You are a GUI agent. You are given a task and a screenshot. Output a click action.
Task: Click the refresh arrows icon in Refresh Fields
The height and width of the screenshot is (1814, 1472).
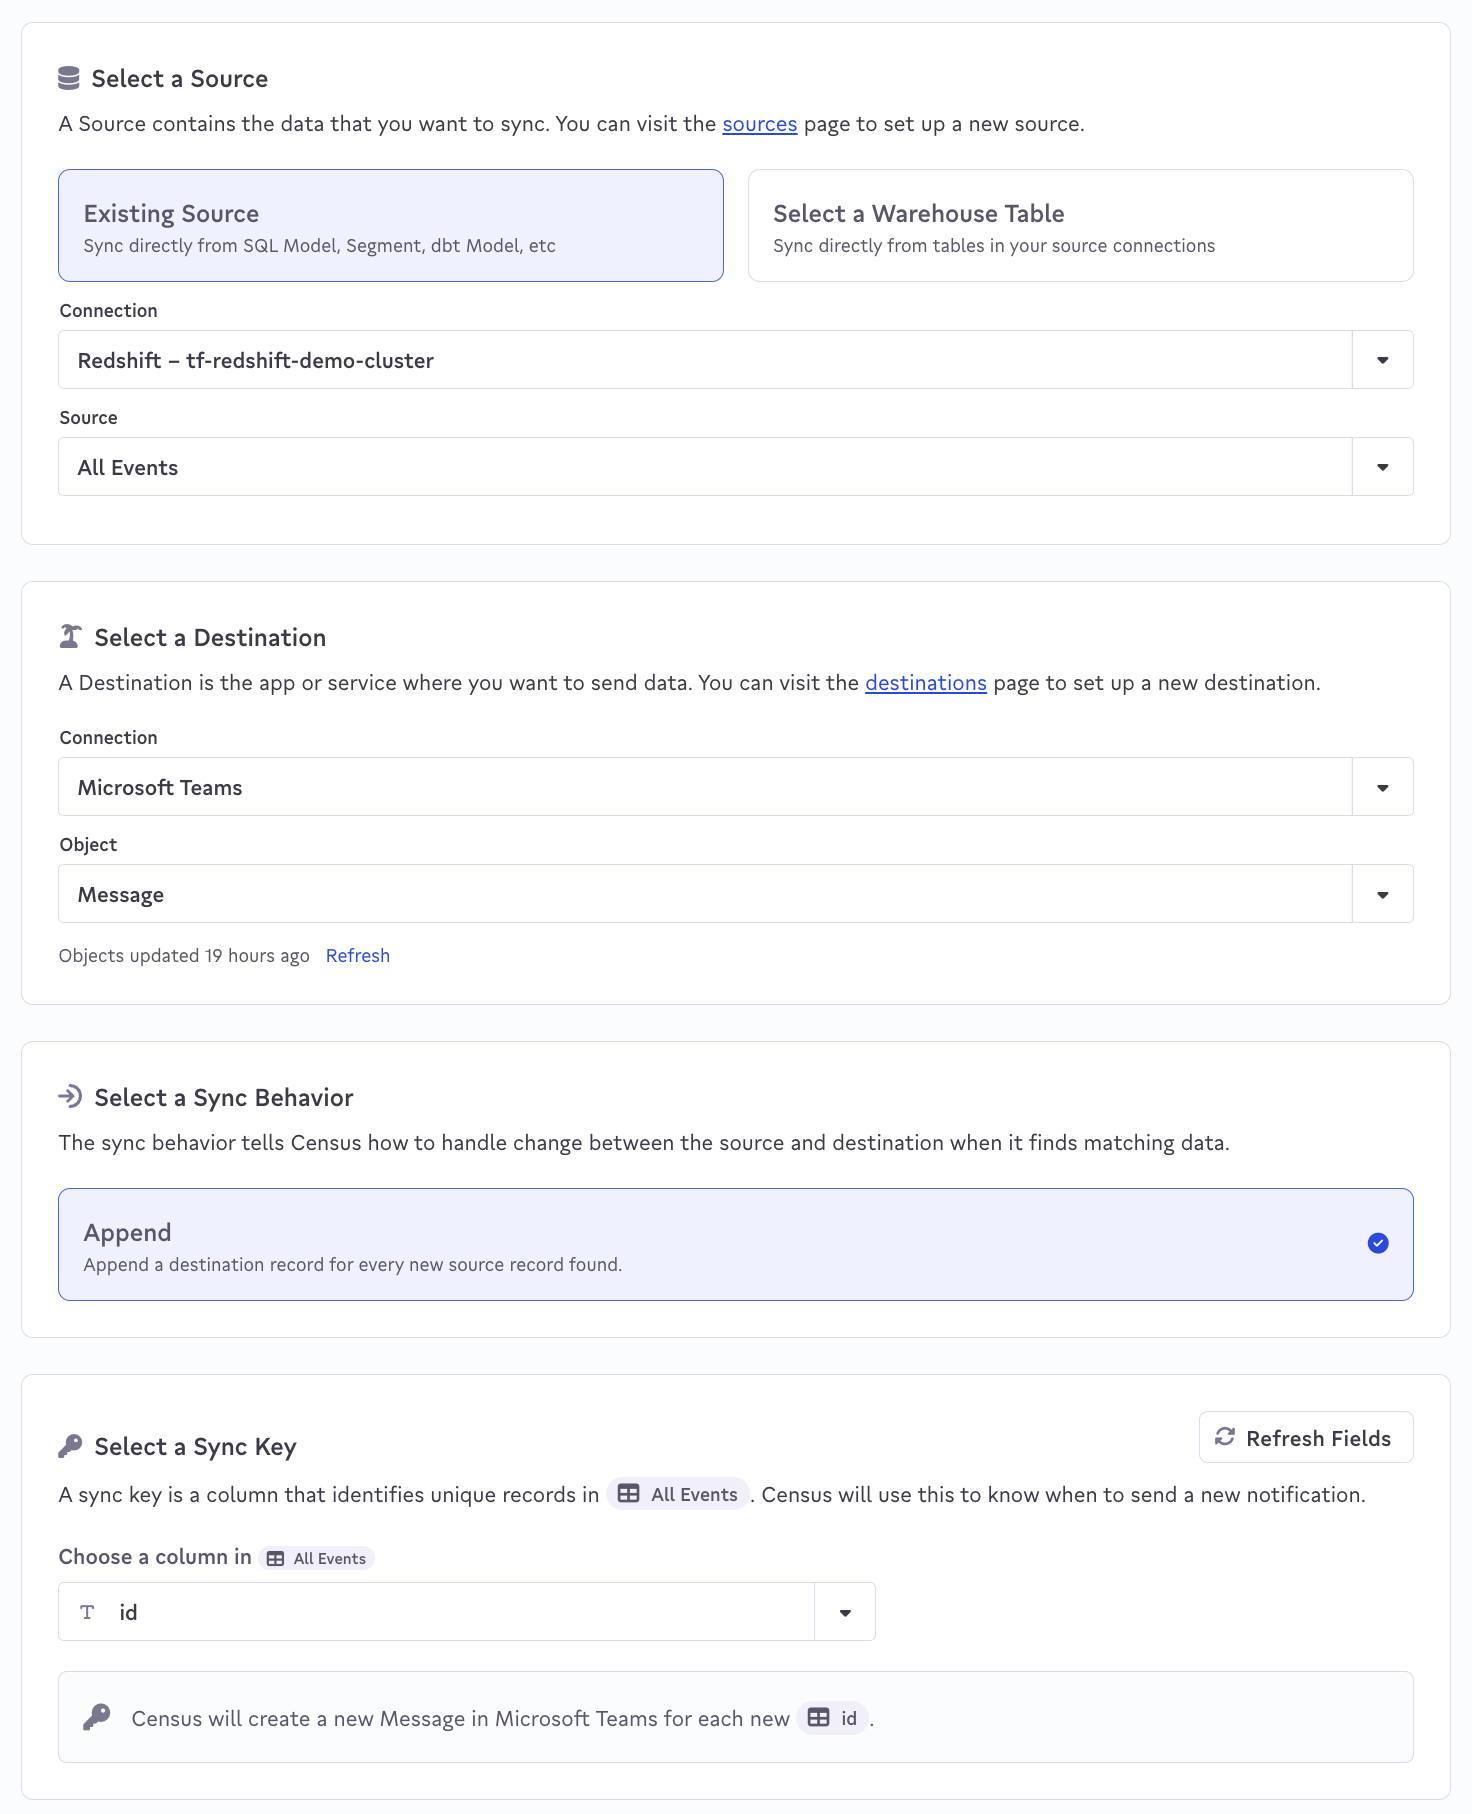coord(1225,1437)
